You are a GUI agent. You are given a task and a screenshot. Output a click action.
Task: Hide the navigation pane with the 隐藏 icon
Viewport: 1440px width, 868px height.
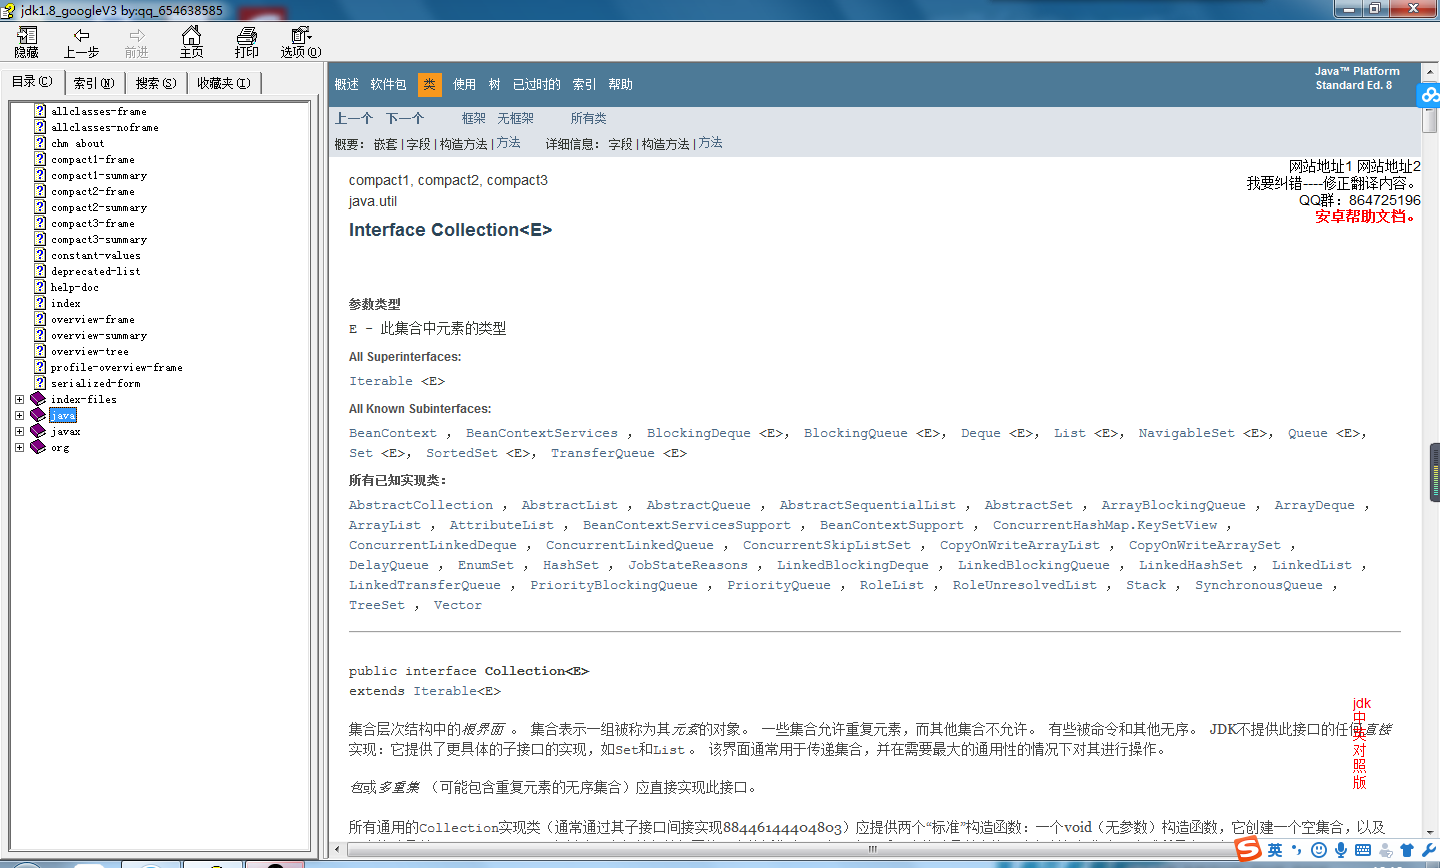pyautogui.click(x=26, y=42)
